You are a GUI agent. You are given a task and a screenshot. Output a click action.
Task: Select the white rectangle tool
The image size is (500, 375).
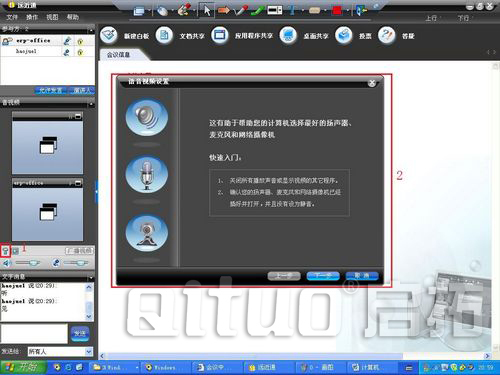tap(275, 10)
